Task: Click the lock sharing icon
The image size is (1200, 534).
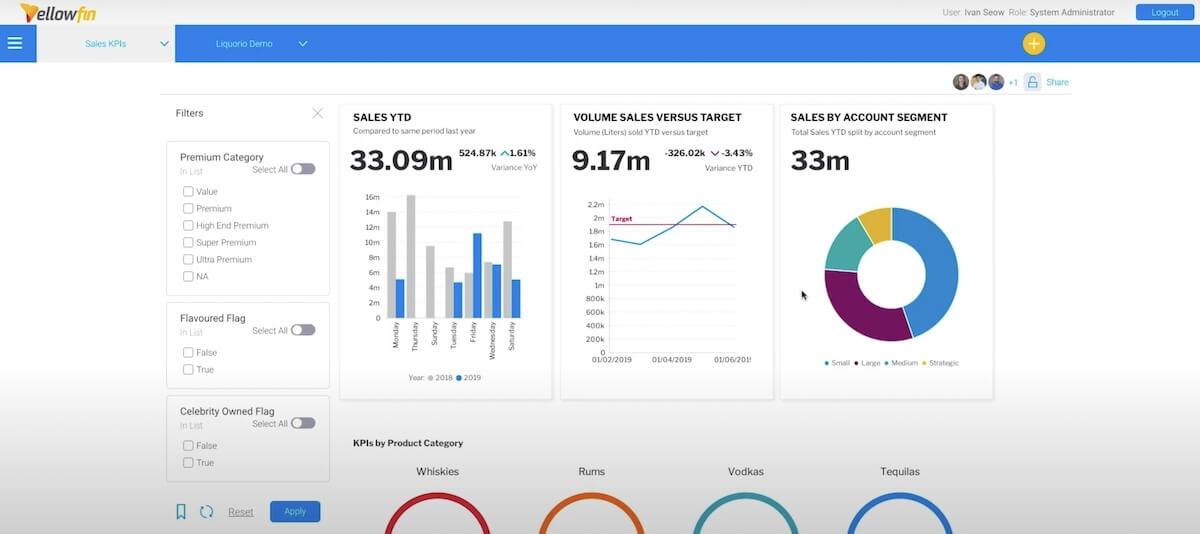Action: [x=1032, y=82]
